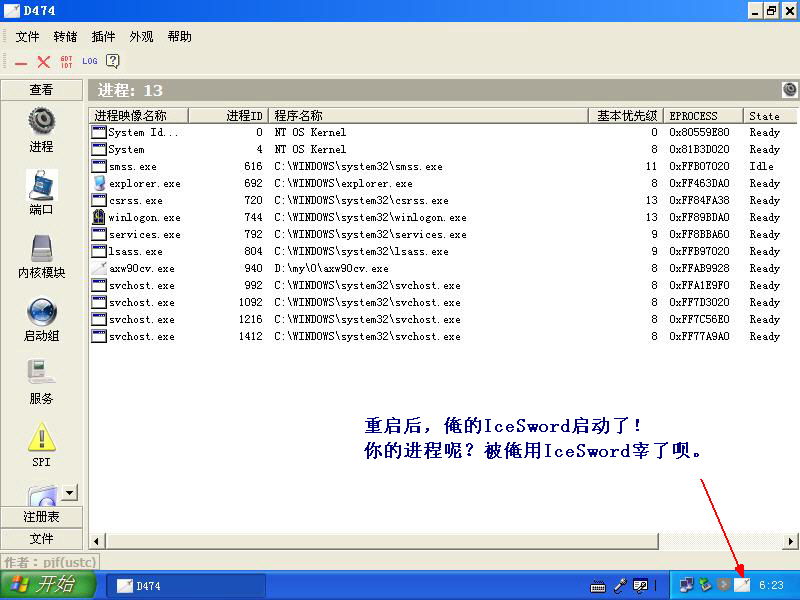This screenshot has height=600, width=800.
Task: Click the horizontal scrollbar left arrow
Action: click(x=96, y=541)
